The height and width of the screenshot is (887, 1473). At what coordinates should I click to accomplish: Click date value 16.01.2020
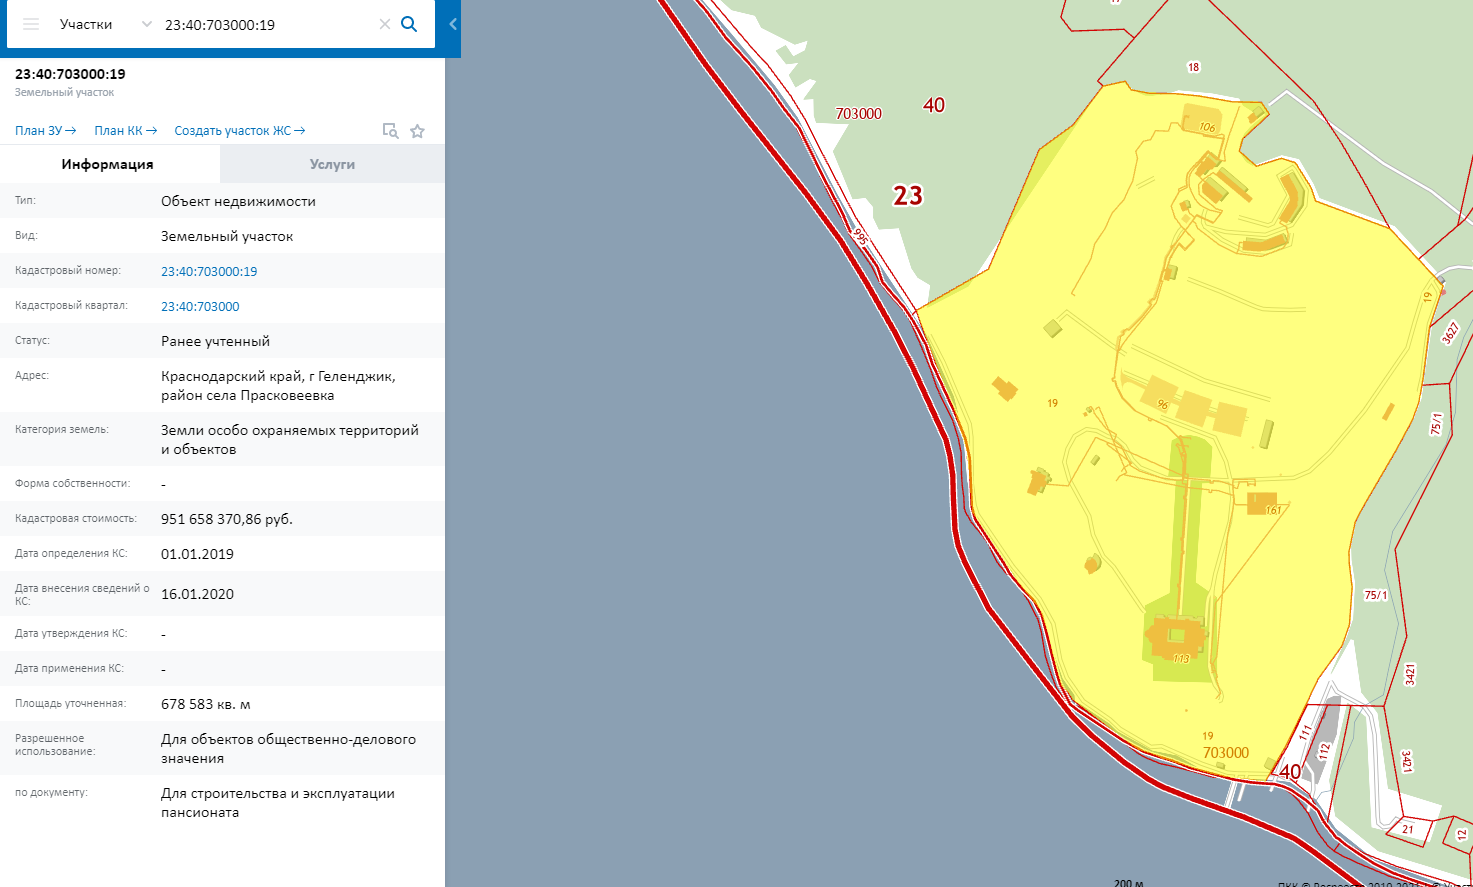[197, 594]
